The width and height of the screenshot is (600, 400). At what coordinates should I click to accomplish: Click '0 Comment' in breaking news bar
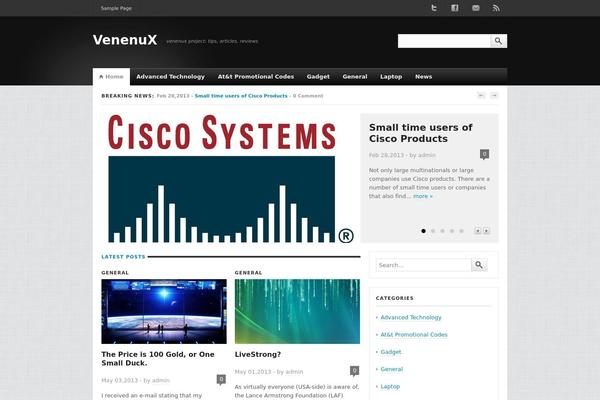click(308, 96)
